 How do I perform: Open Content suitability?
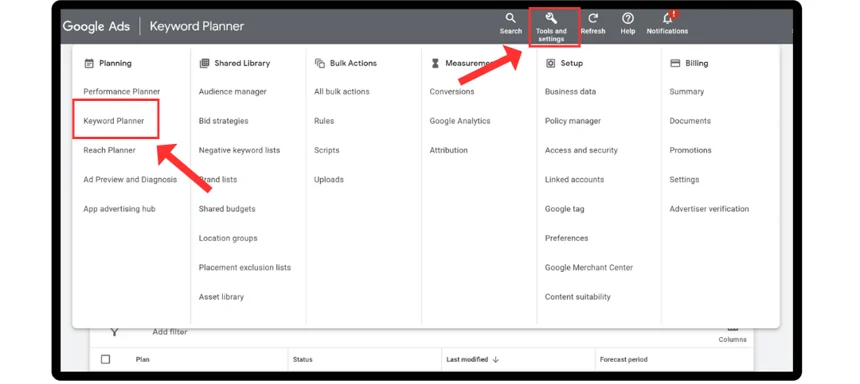pyautogui.click(x=577, y=297)
